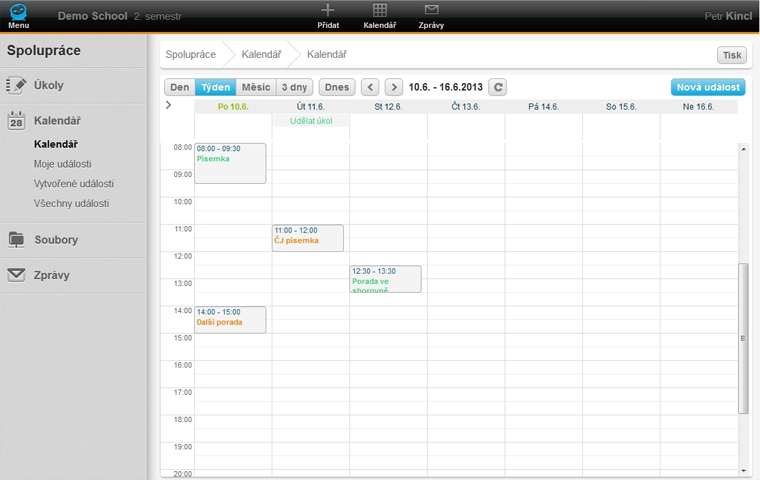Click first Kalendář breadcrumb
Screen dimensions: 760x480
tap(261, 54)
